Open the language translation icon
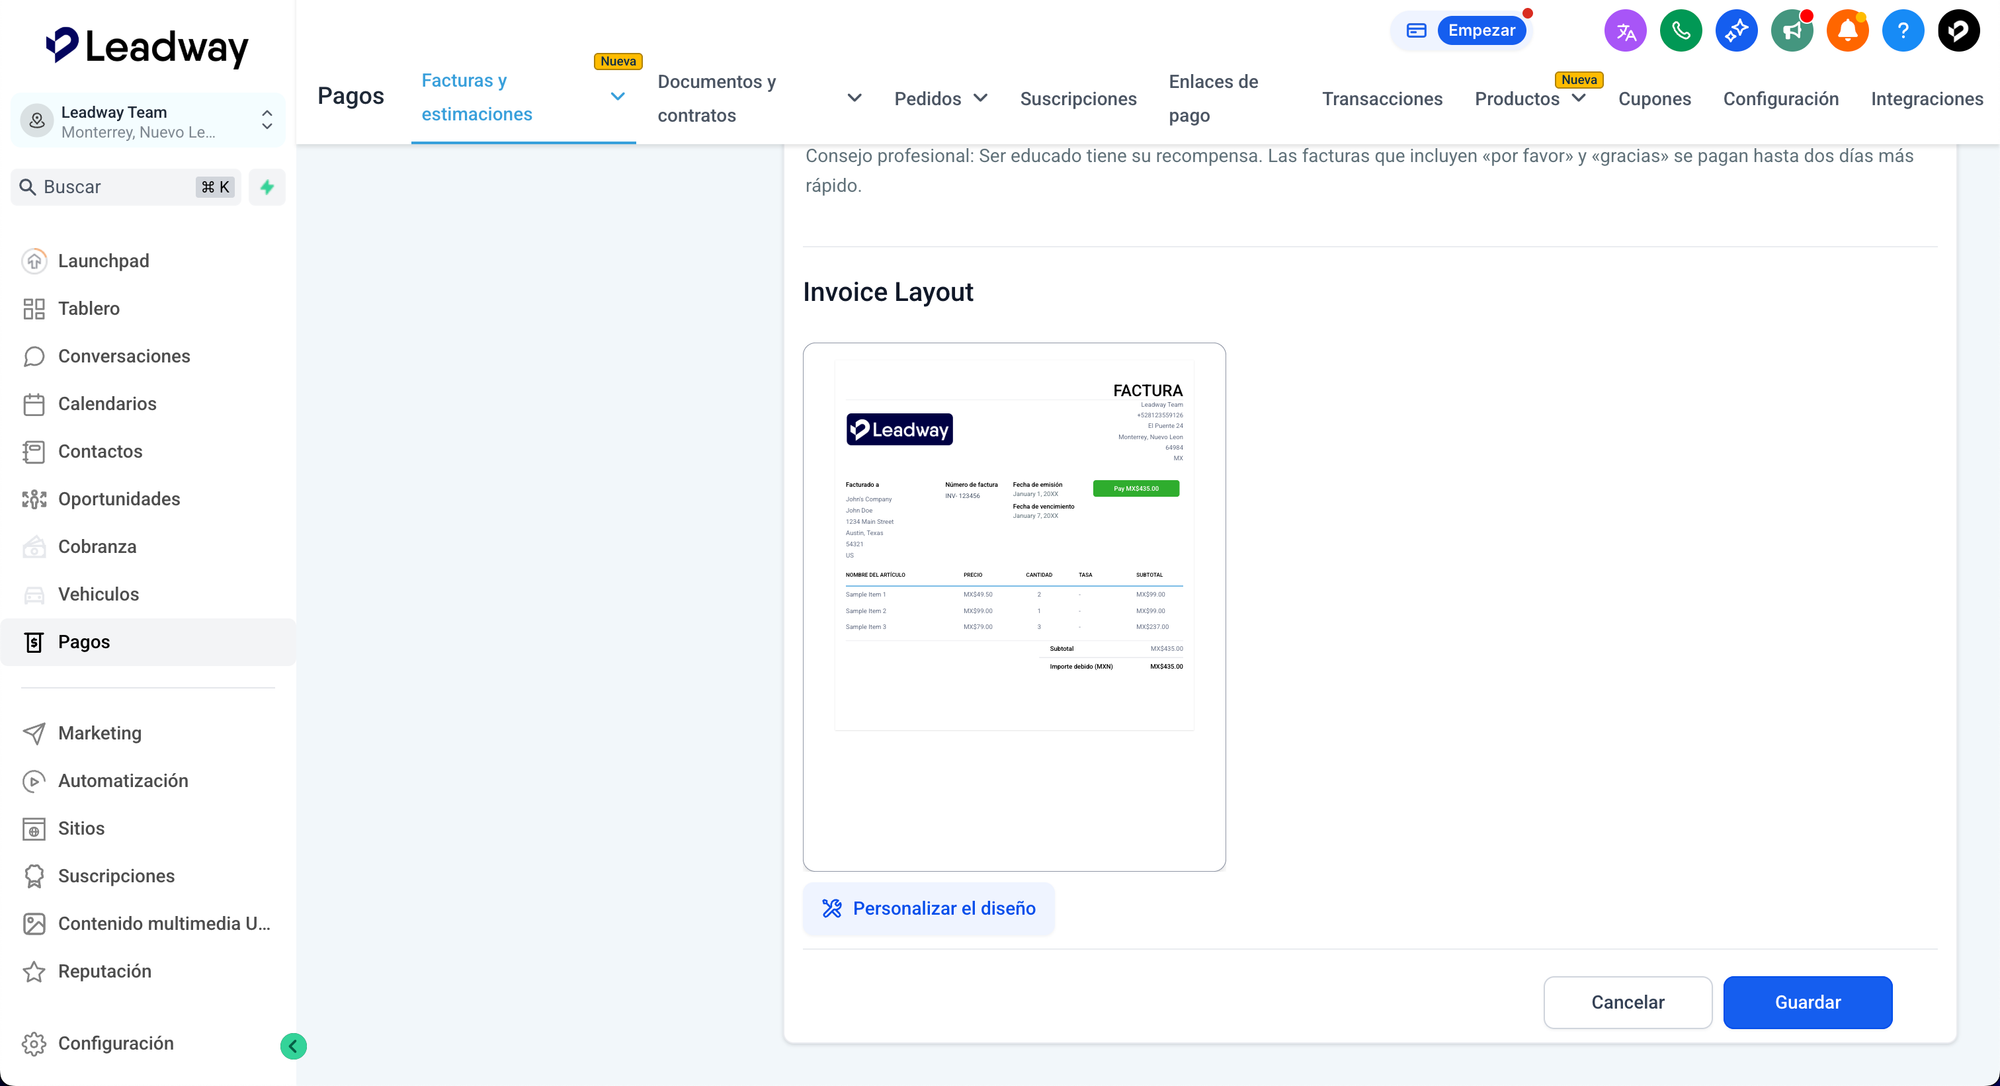The image size is (2000, 1086). coord(1625,31)
